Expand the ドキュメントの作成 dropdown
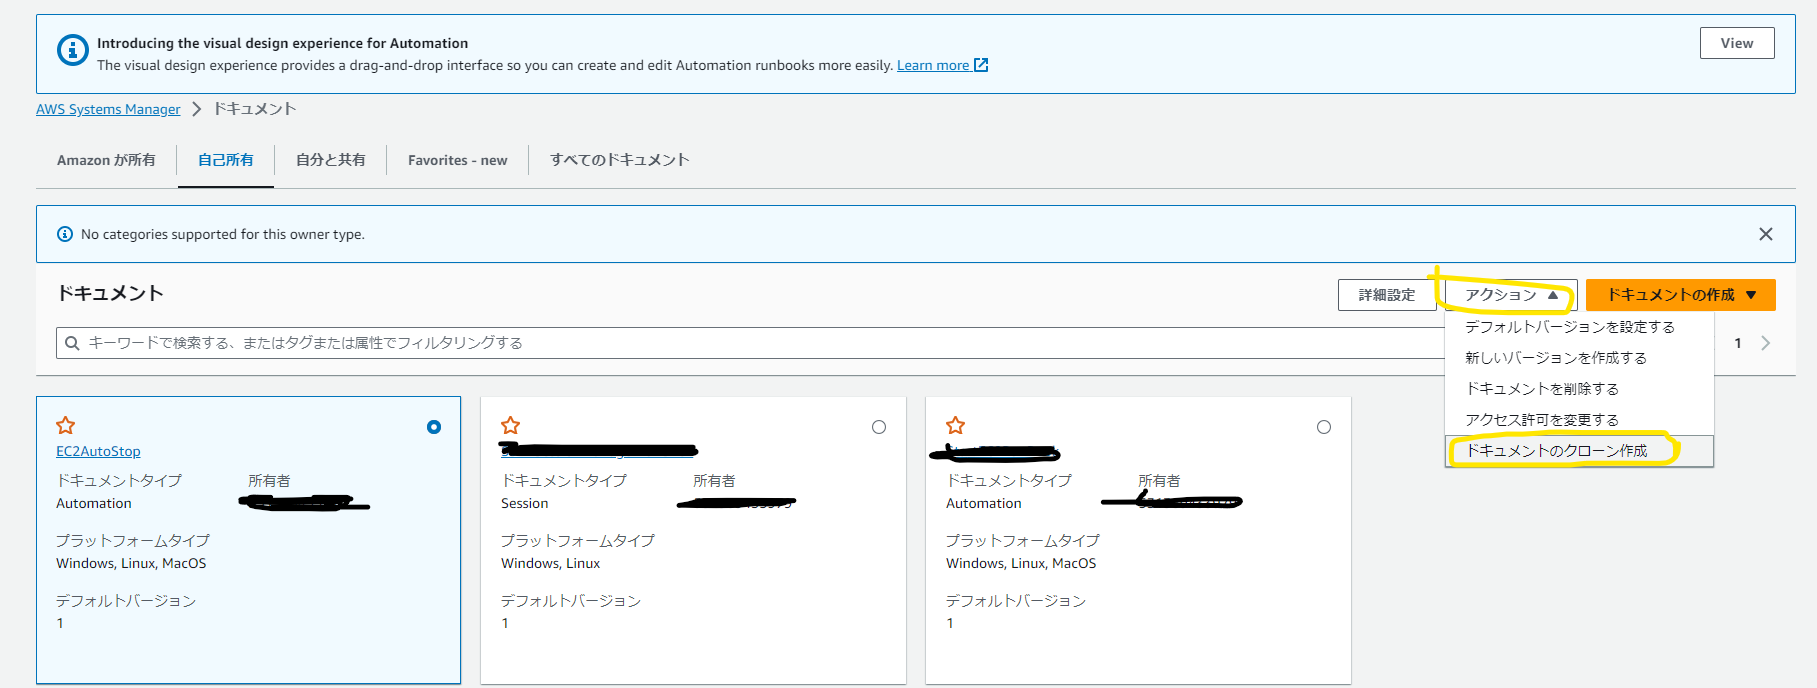This screenshot has width=1817, height=688. 1681,295
